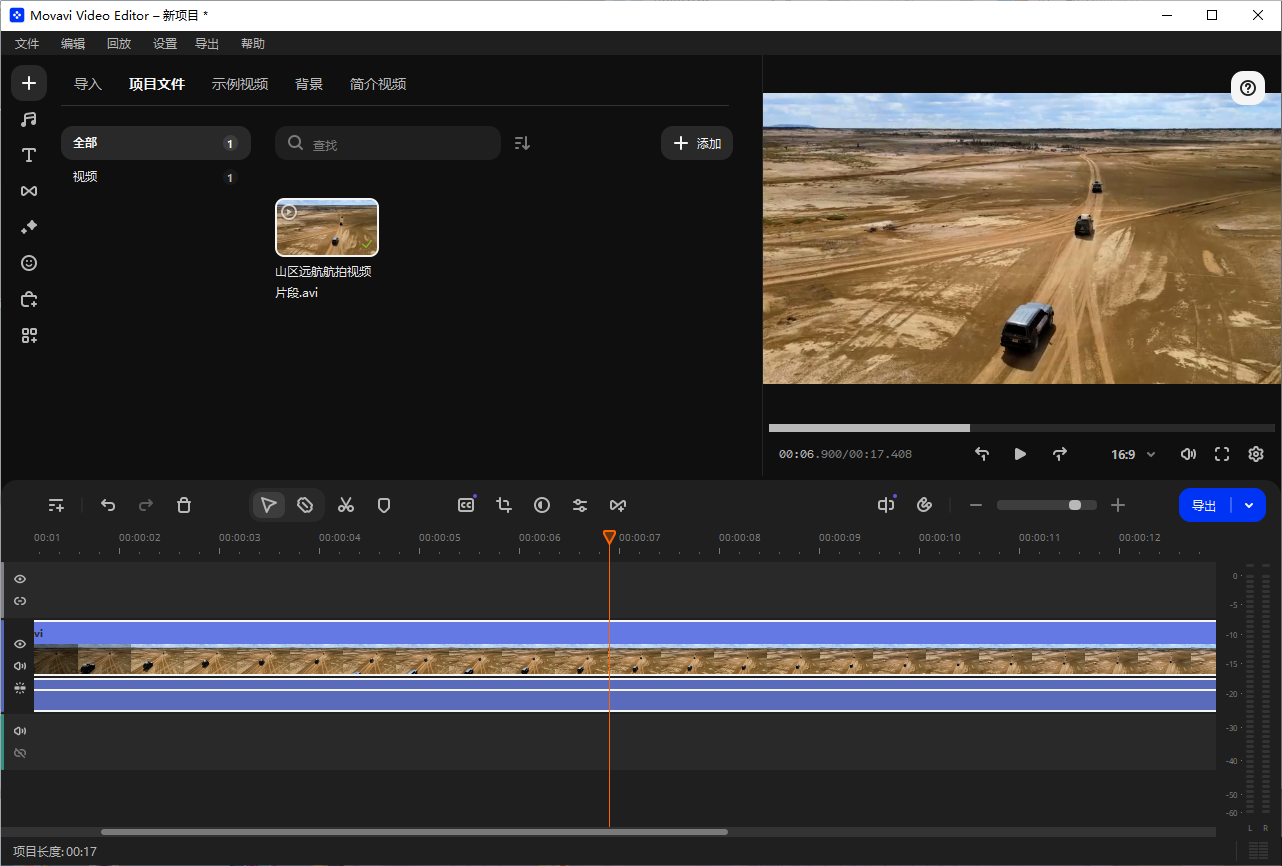The height and width of the screenshot is (866, 1282).
Task: Open the Transitions panel in sidebar
Action: [x=28, y=190]
